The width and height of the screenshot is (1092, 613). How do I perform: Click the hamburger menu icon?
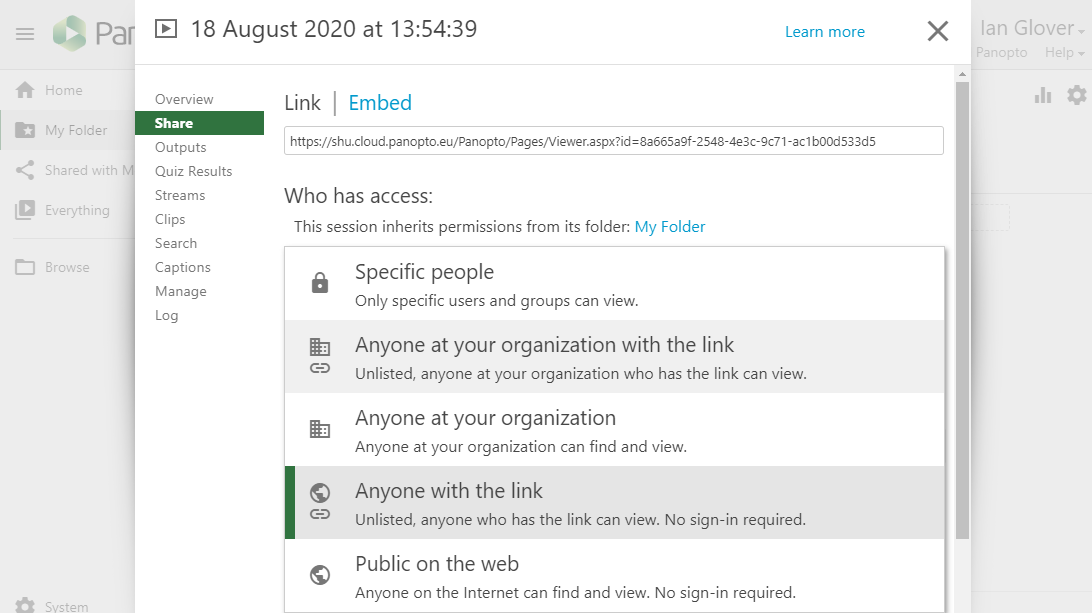[x=25, y=34]
